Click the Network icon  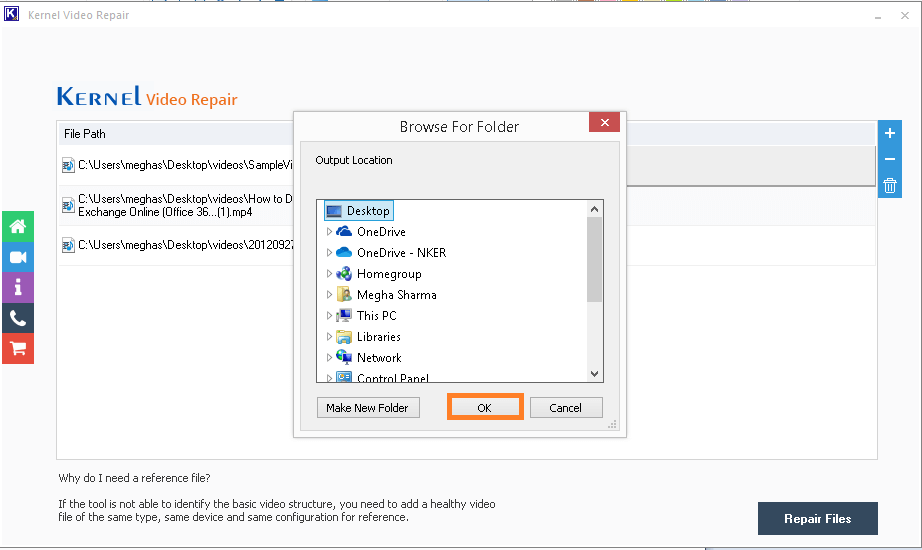point(344,357)
